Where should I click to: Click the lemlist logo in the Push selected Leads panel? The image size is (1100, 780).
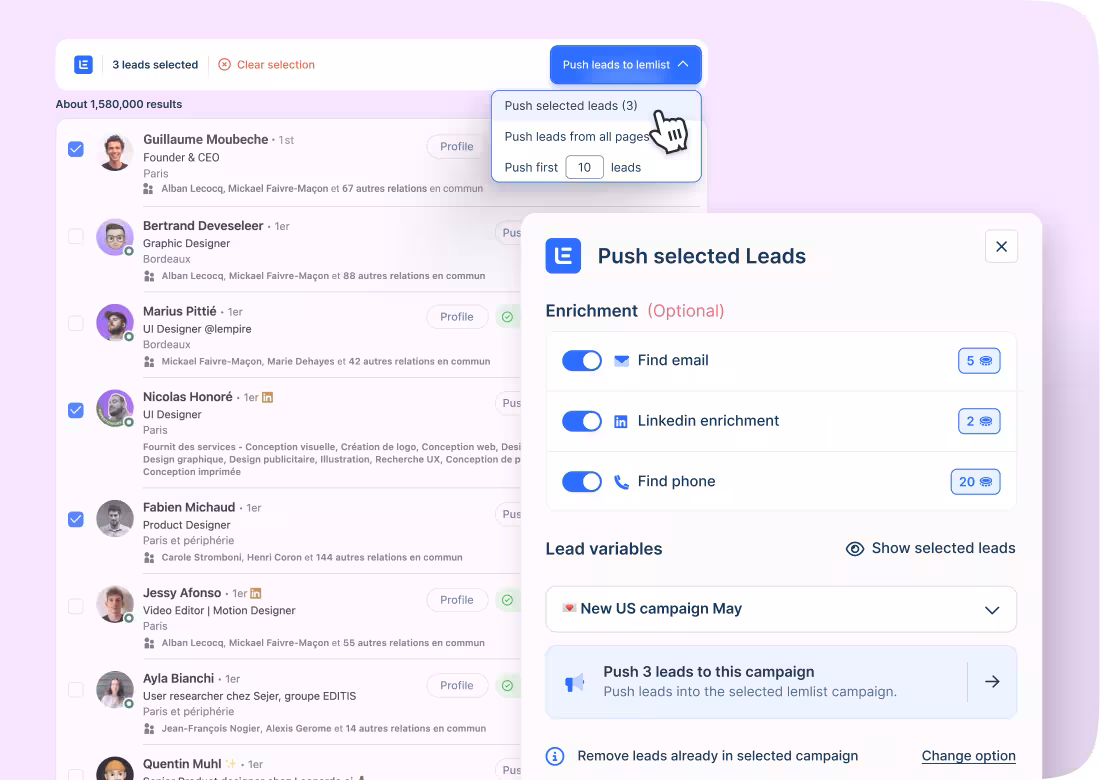click(x=563, y=256)
